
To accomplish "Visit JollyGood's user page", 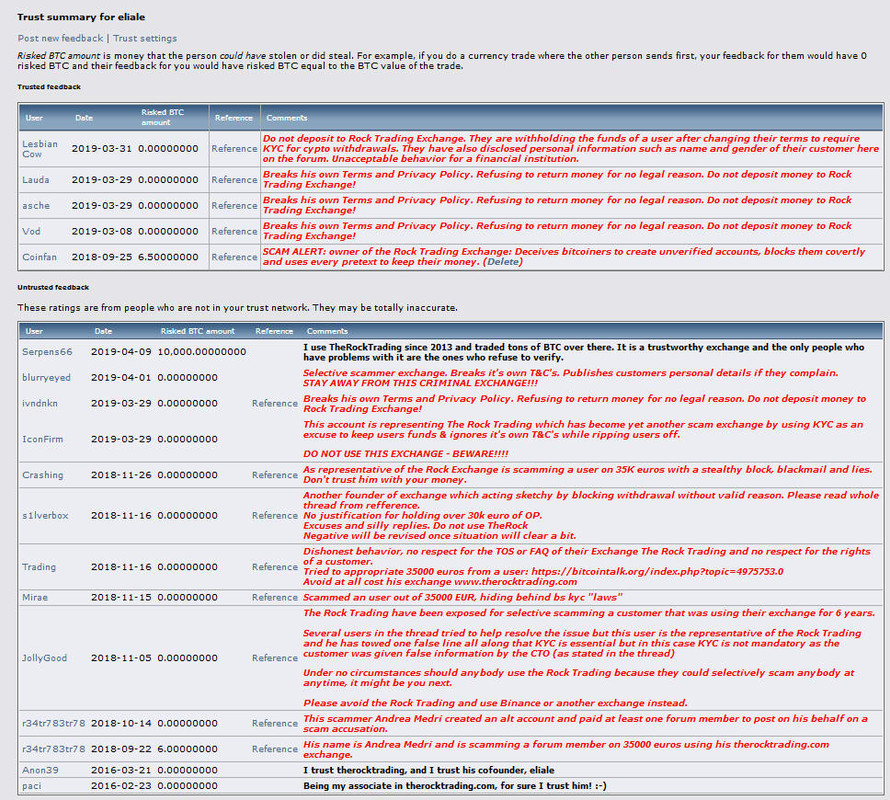I will 44,657.
